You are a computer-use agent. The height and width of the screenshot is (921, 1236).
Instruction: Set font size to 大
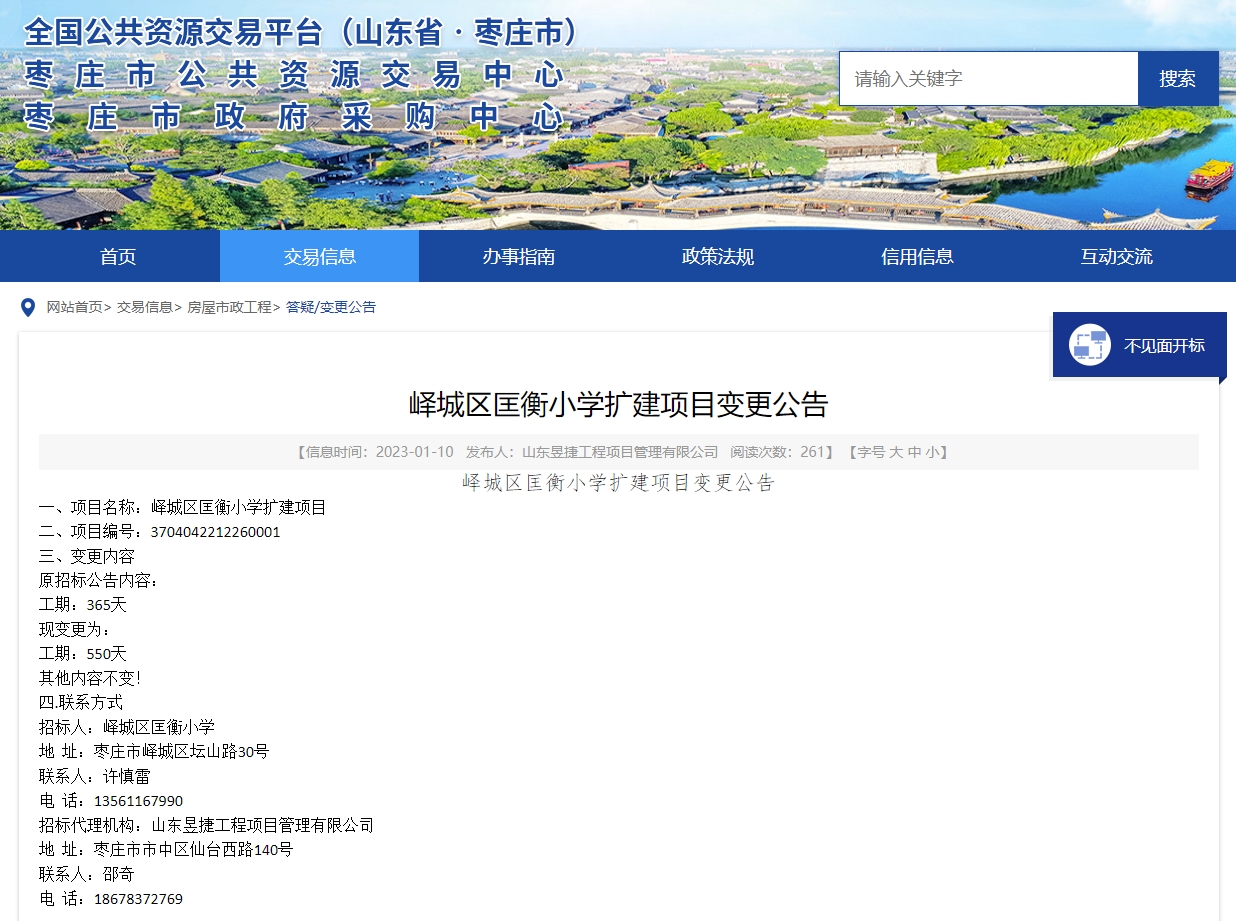896,452
